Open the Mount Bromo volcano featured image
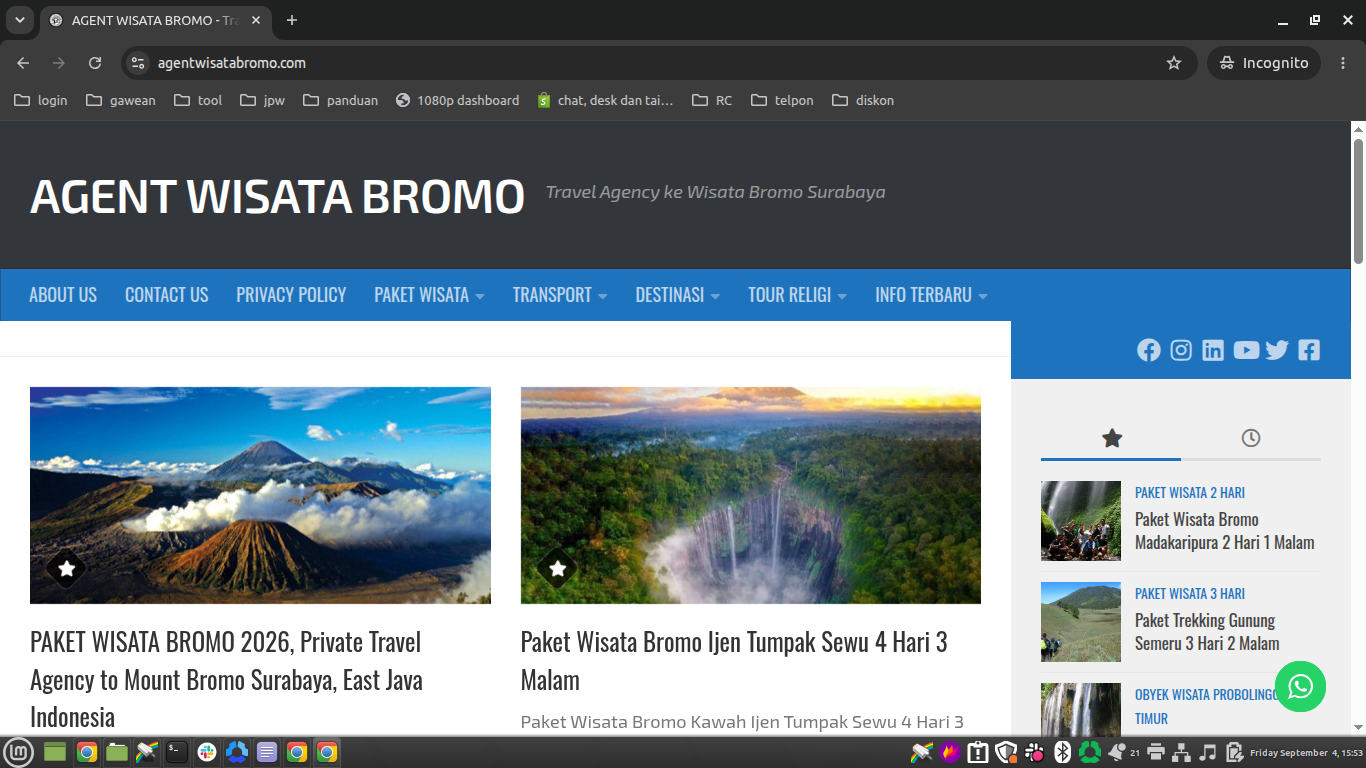The image size is (1366, 768). [260, 495]
